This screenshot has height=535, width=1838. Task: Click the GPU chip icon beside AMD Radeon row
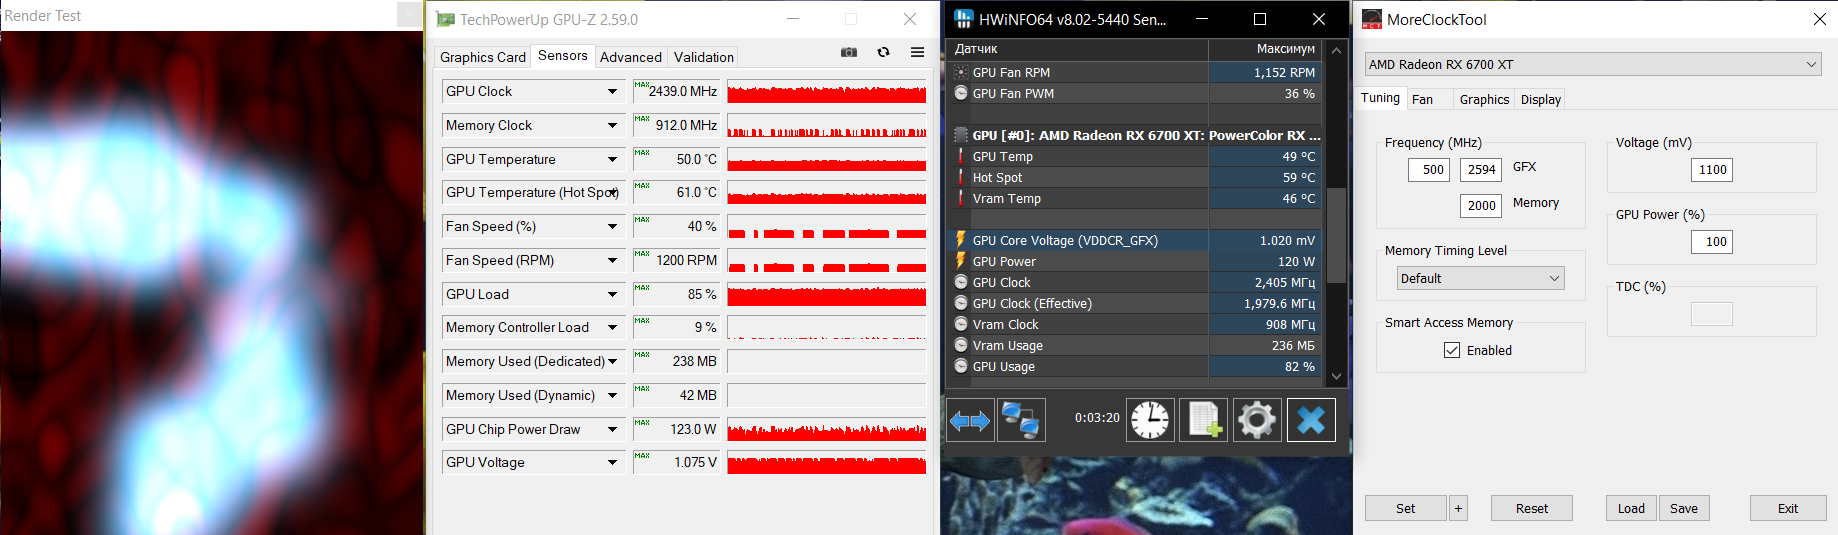coord(961,135)
